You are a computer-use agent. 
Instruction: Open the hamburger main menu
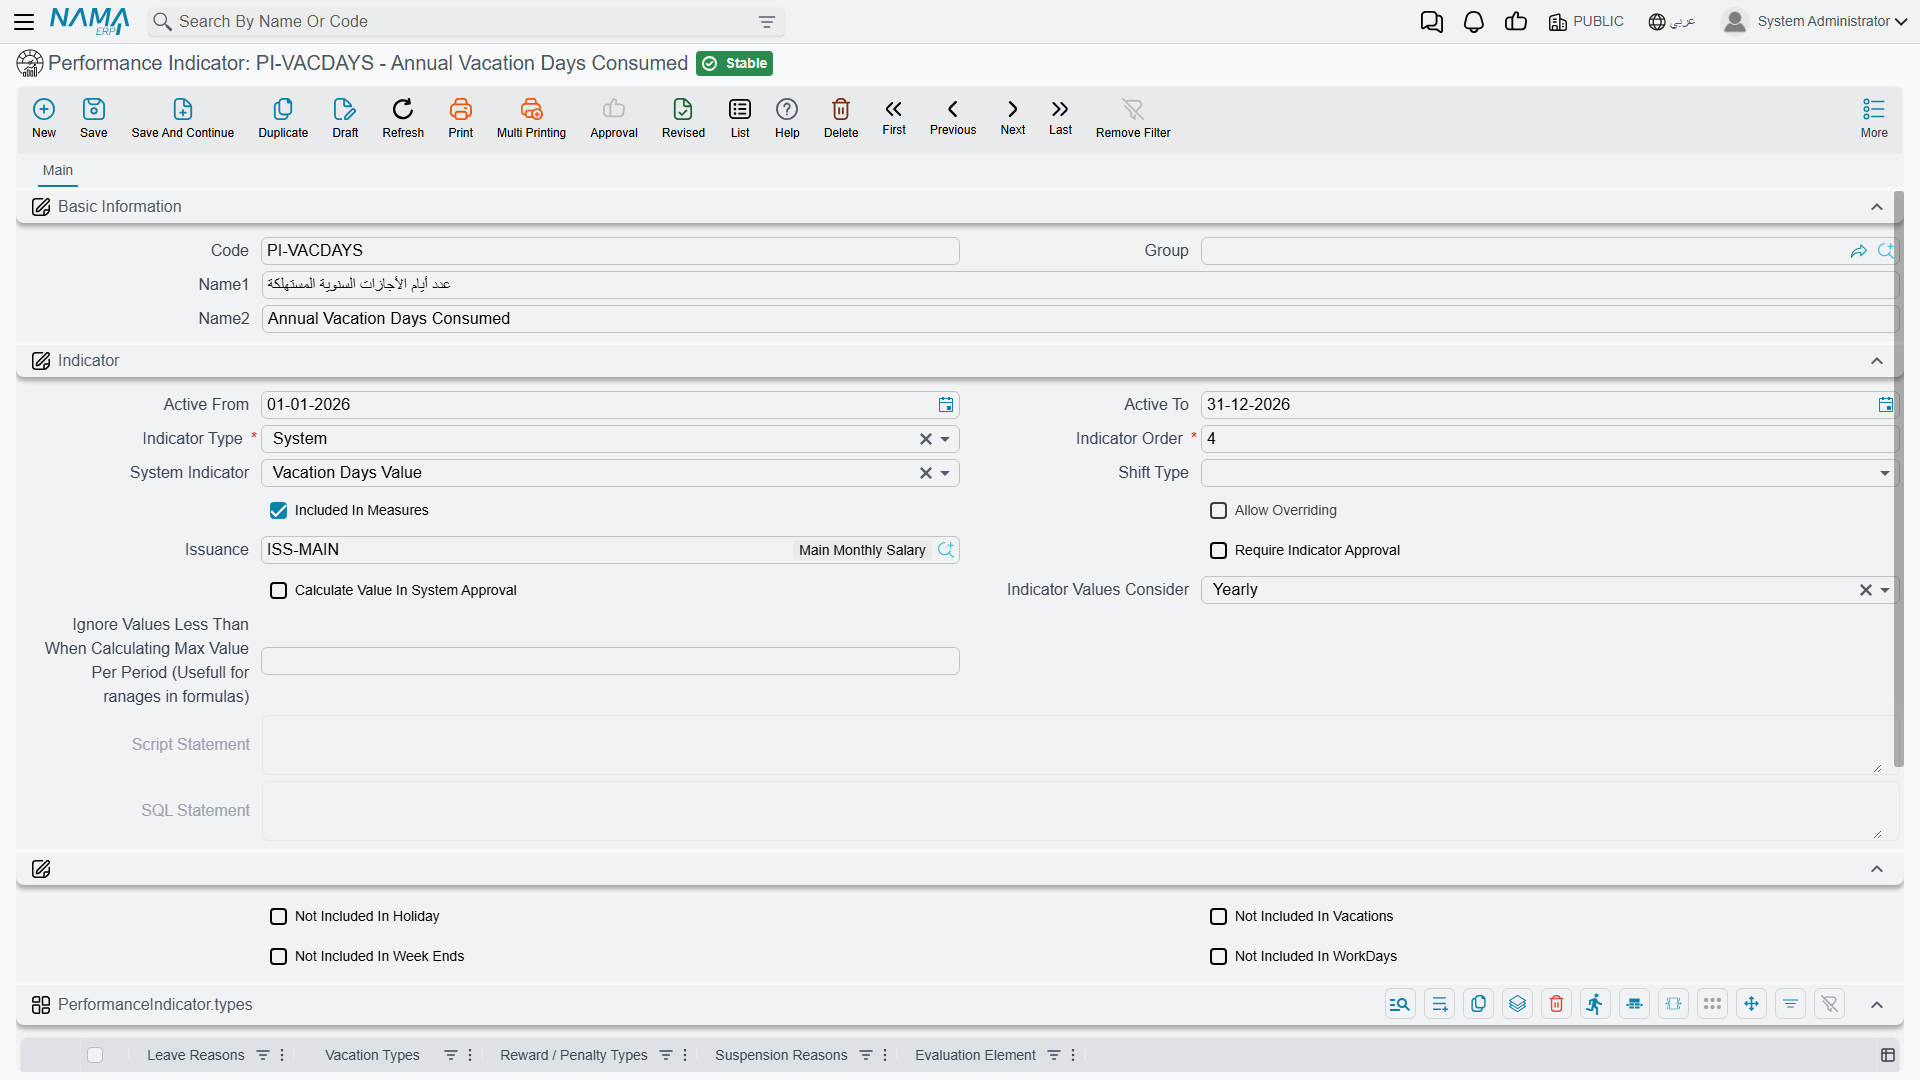point(24,21)
